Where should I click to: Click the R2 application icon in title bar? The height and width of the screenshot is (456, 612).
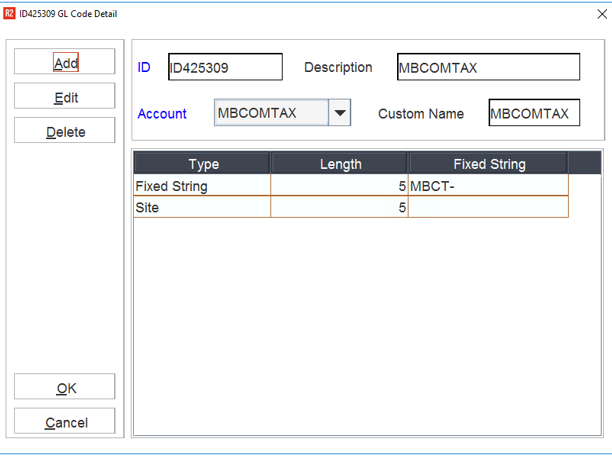pyautogui.click(x=10, y=14)
